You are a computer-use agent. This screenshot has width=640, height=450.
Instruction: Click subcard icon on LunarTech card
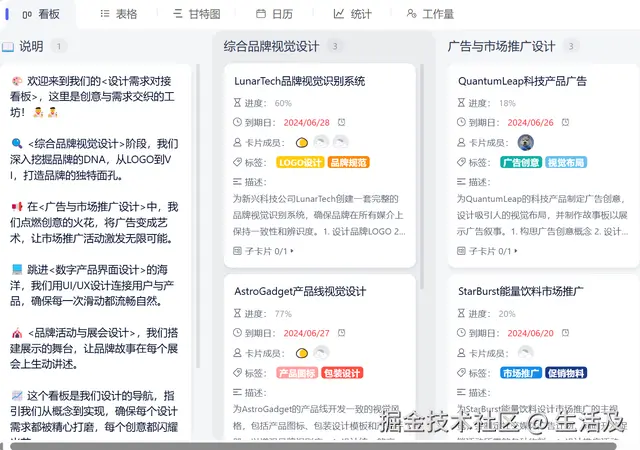click(237, 251)
